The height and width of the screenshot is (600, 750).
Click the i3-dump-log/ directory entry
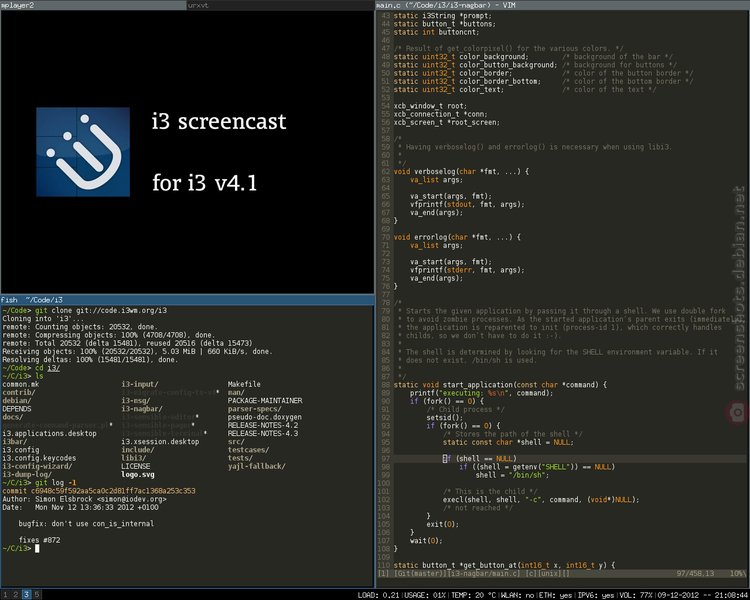(27, 475)
